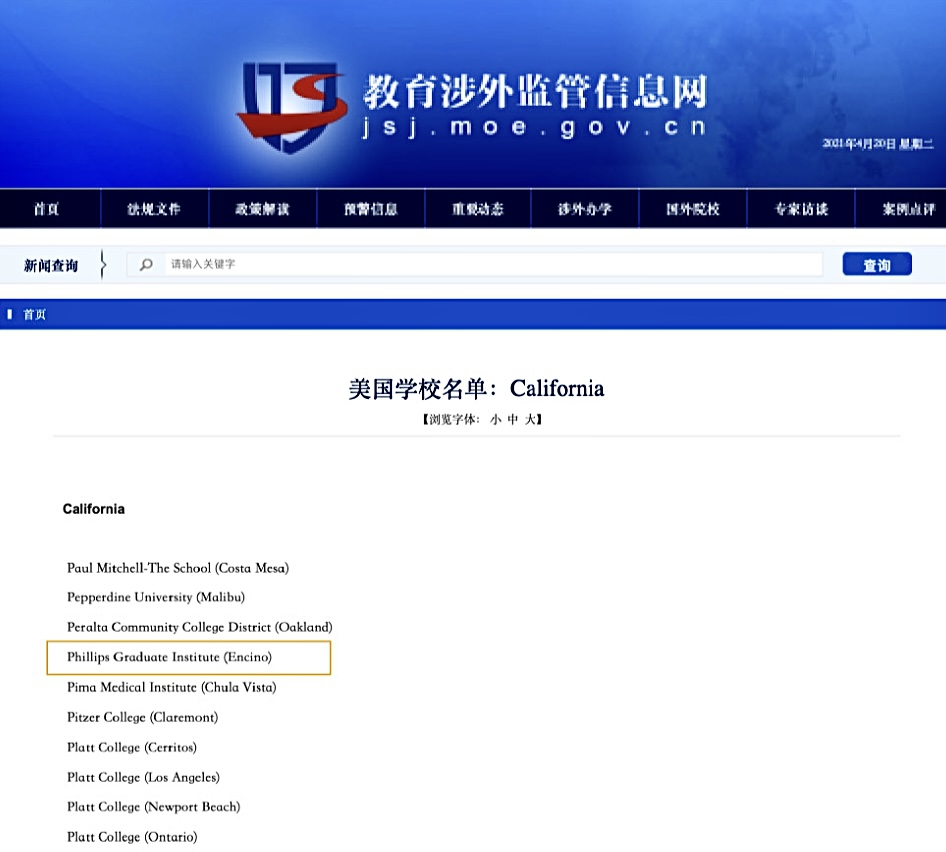Set browsing font size to 大
This screenshot has width=946, height=852.
click(530, 419)
